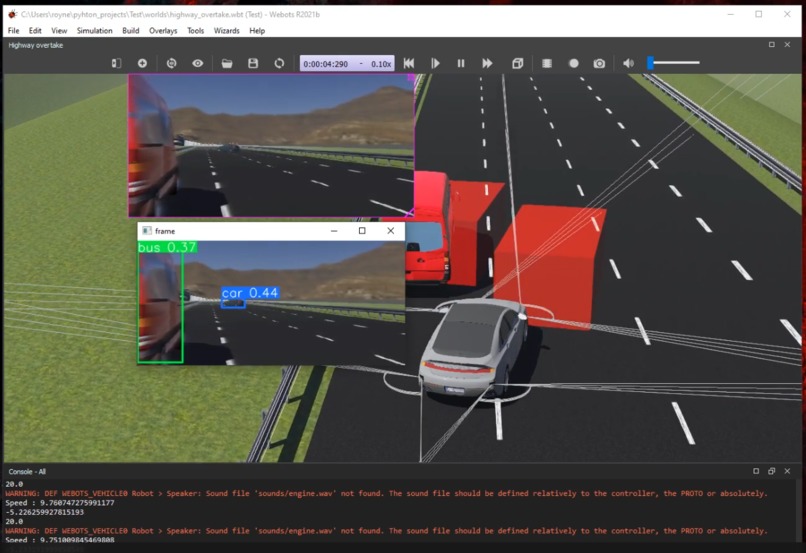Image resolution: width=806 pixels, height=553 pixels.
Task: Click the 'frame' window title bar
Action: point(271,231)
